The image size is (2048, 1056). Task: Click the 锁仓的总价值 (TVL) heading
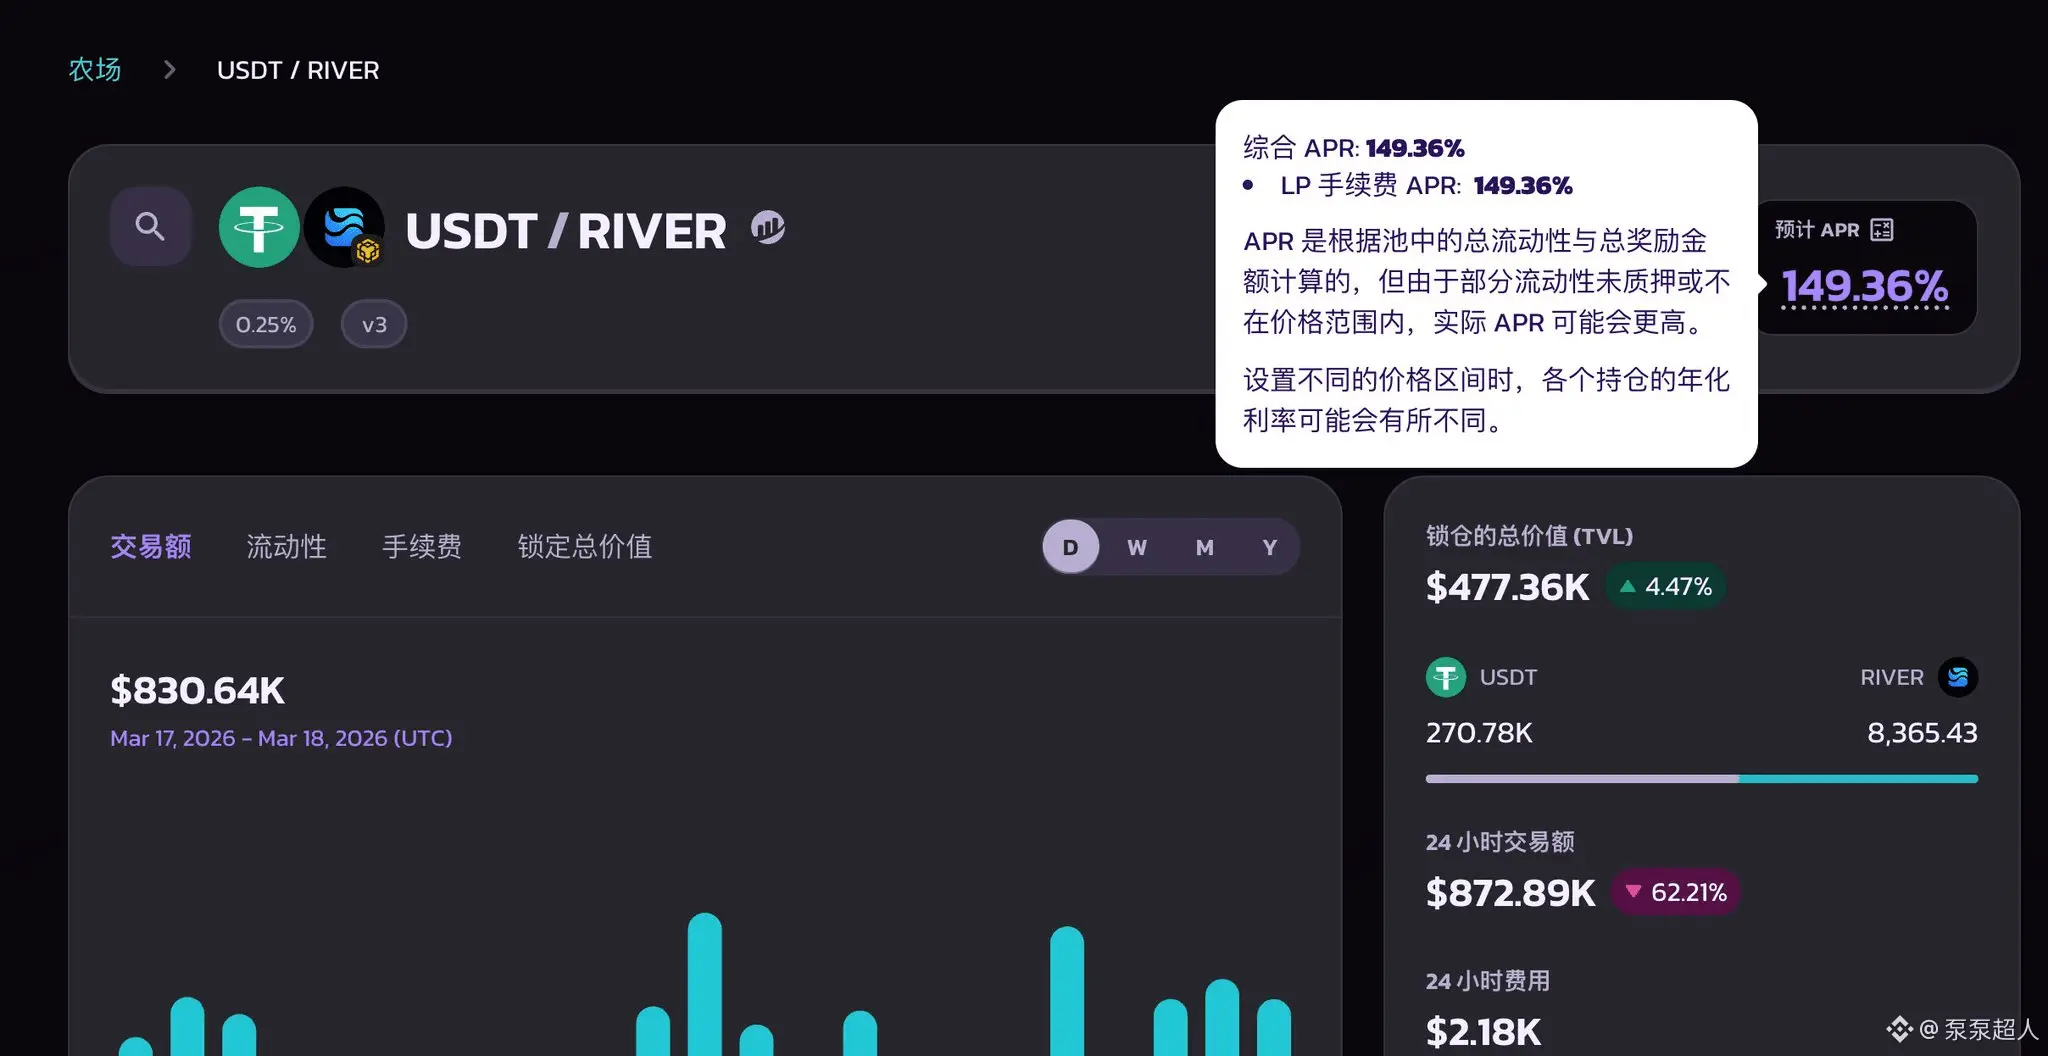click(1529, 536)
